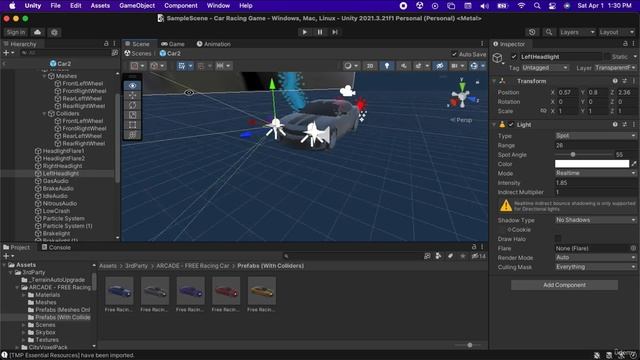Click the Sign in button
640x360 pixels.
16,32
